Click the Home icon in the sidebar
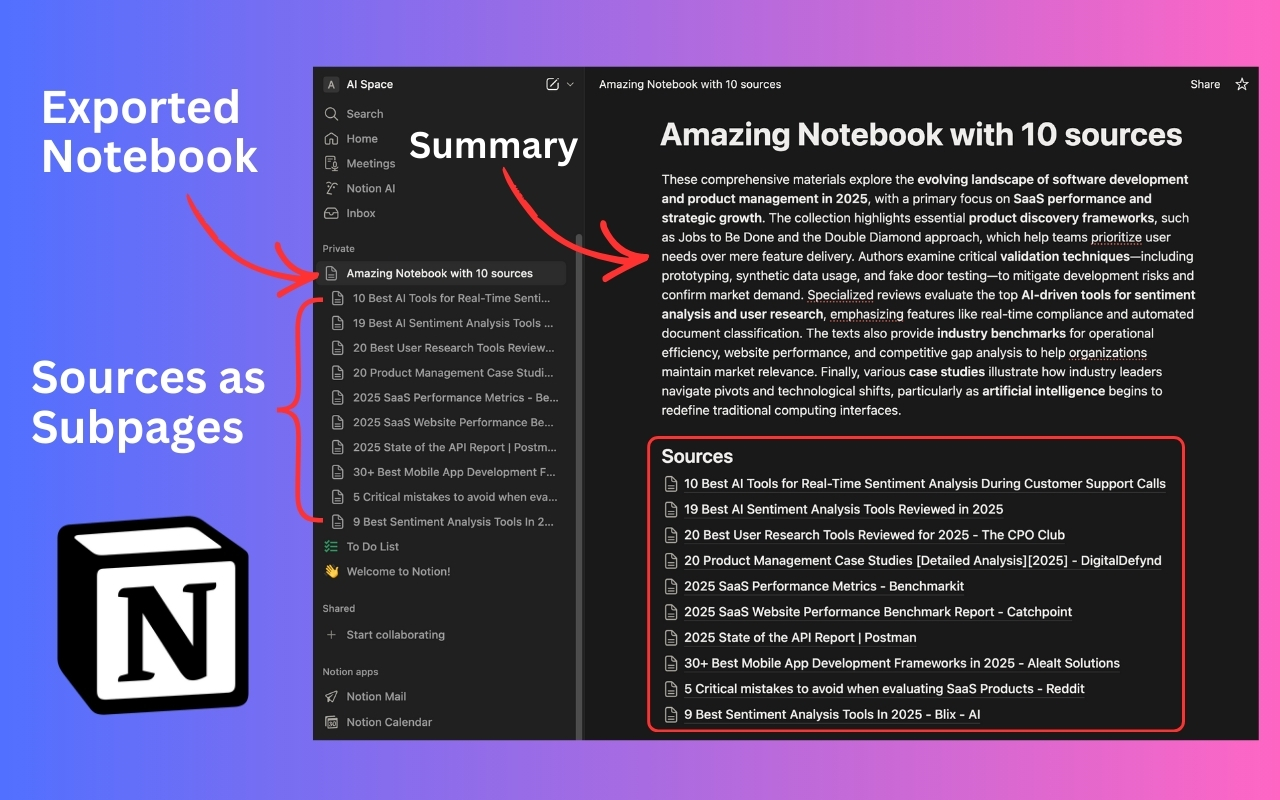The width and height of the screenshot is (1280, 800). [x=332, y=138]
